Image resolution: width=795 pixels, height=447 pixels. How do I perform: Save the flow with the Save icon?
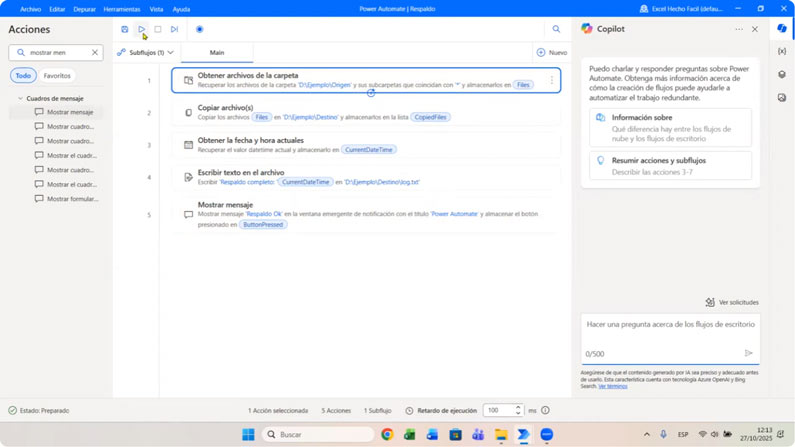pyautogui.click(x=125, y=29)
